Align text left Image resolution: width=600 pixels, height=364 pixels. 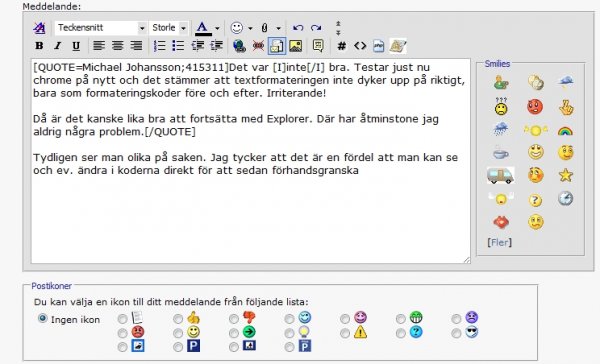point(99,46)
